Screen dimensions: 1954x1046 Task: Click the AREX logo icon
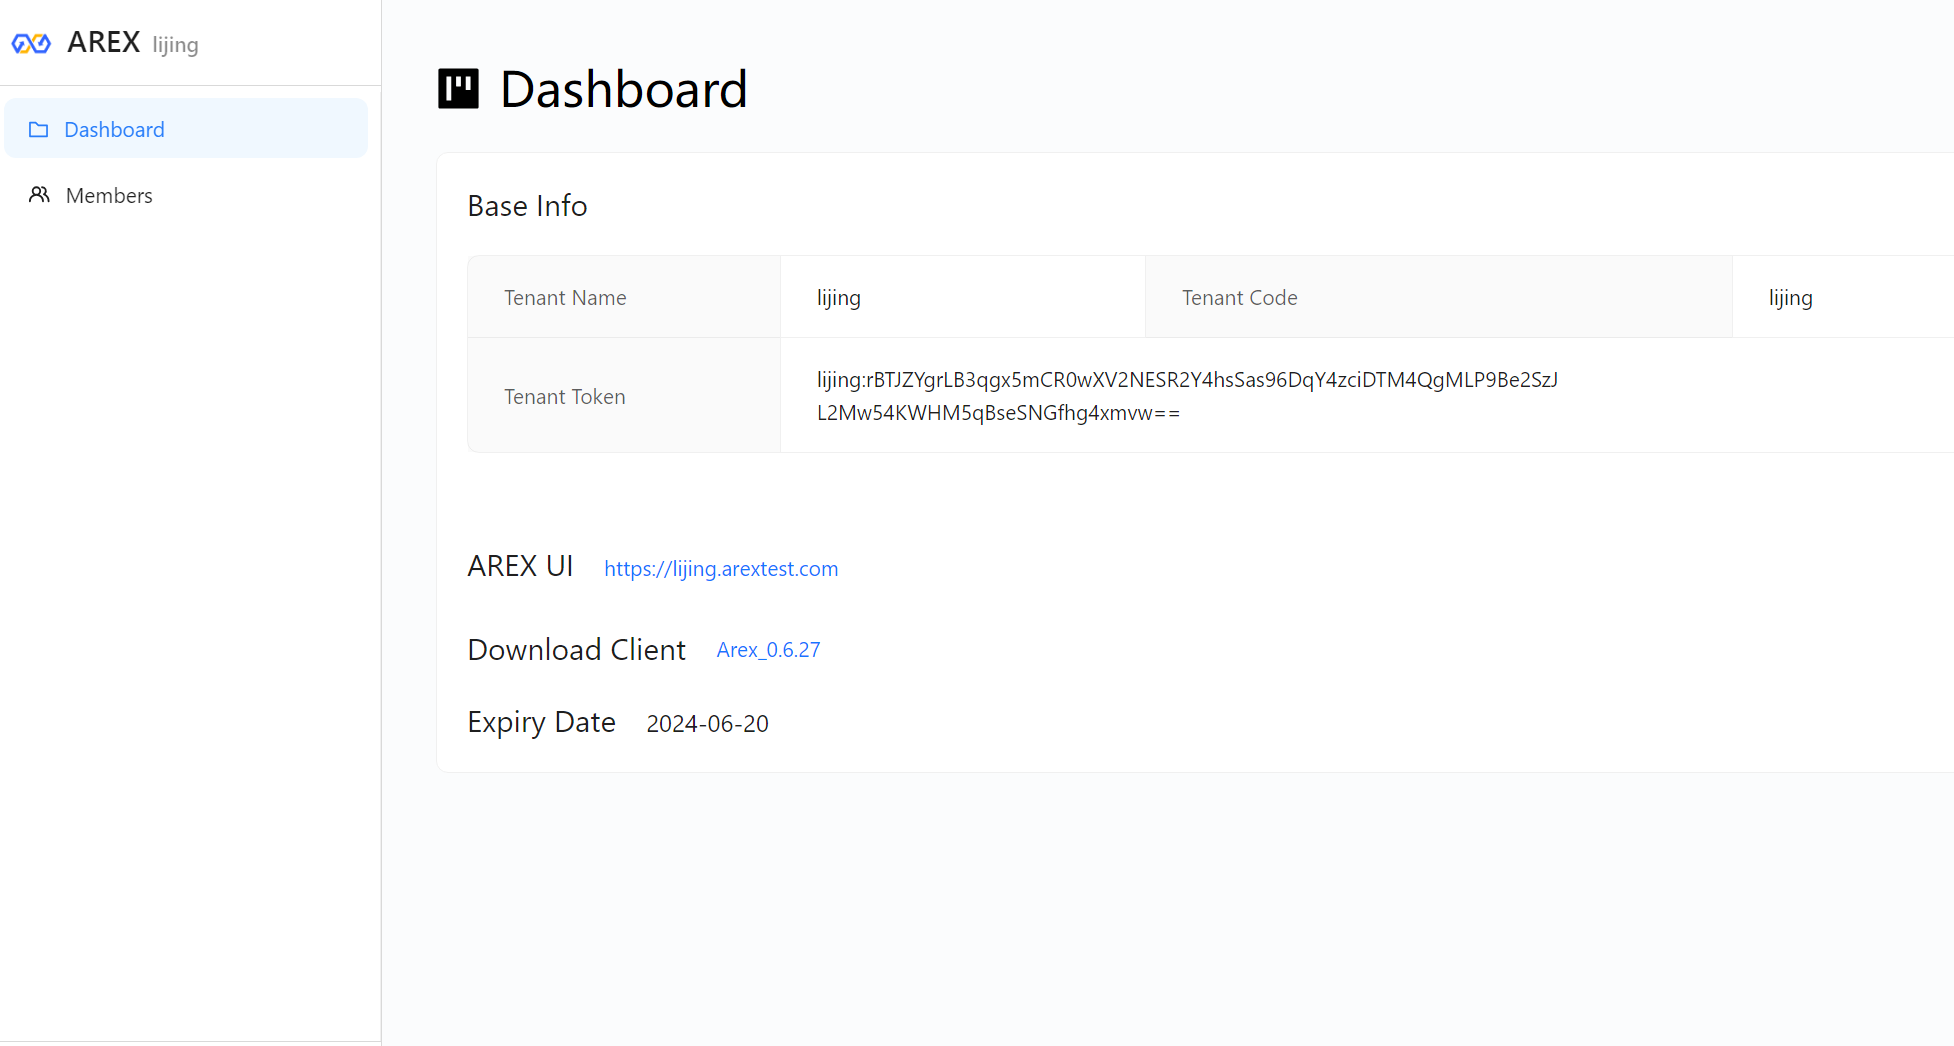[x=31, y=43]
